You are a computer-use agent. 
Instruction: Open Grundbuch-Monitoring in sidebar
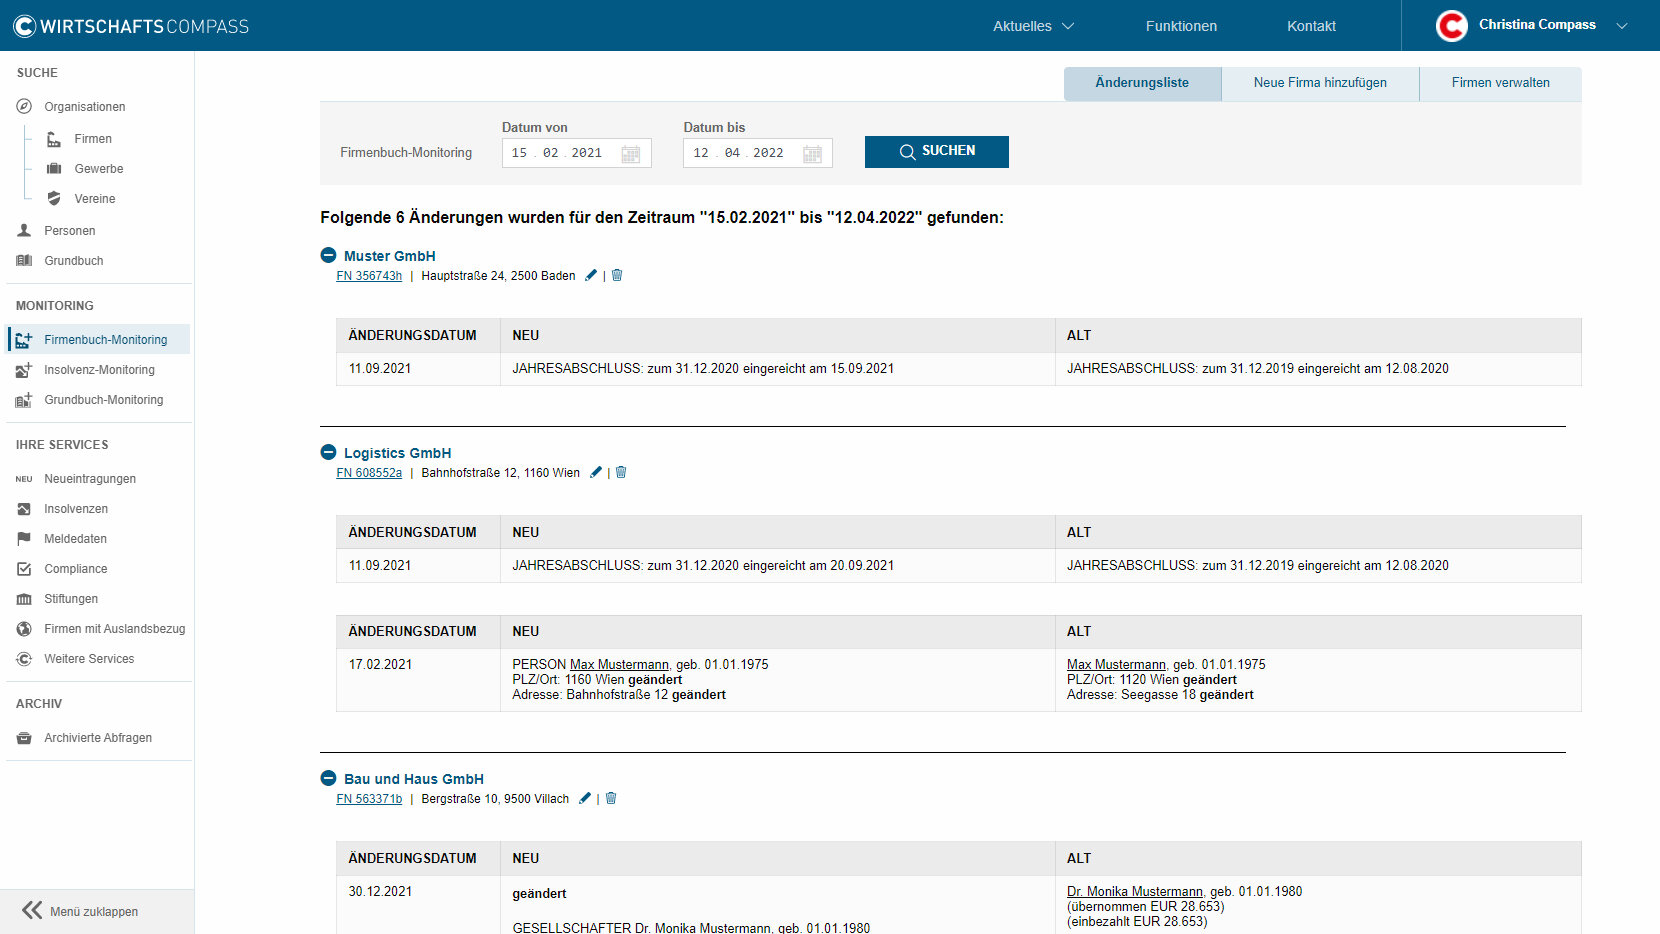(x=103, y=400)
